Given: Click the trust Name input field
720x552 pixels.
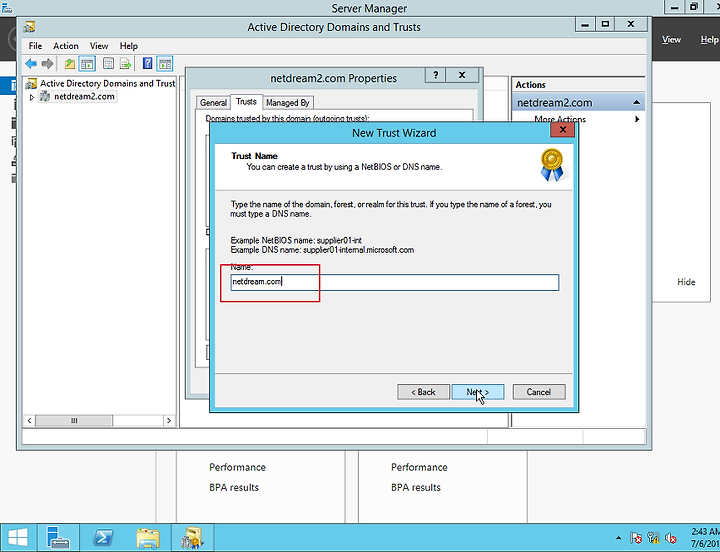Looking at the screenshot, I should click(x=395, y=282).
